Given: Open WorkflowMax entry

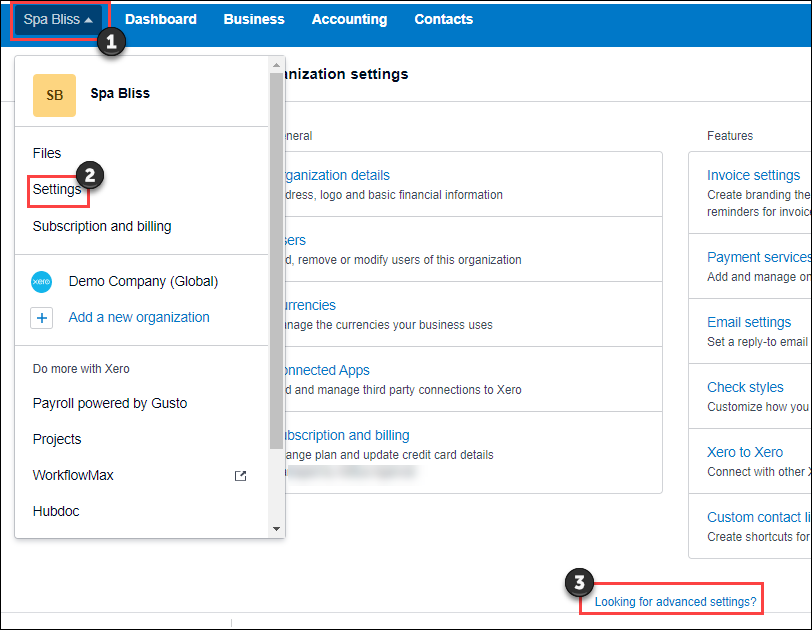Looking at the screenshot, I should click(73, 475).
